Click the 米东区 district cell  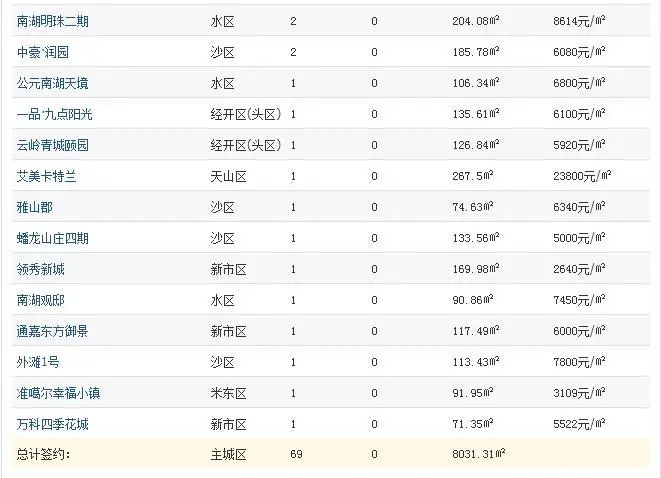228,393
